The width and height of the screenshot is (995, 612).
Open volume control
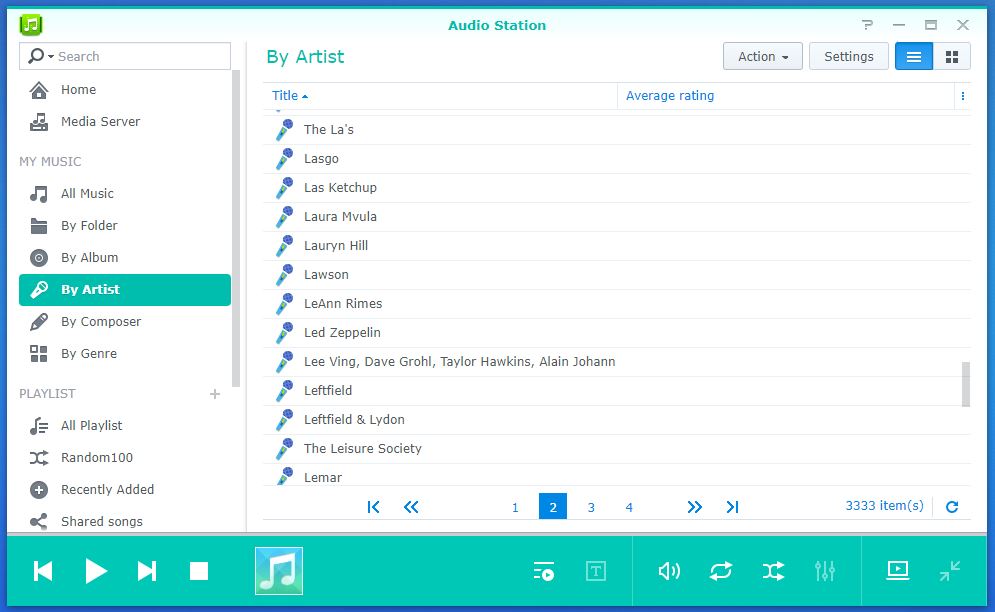[x=669, y=571]
